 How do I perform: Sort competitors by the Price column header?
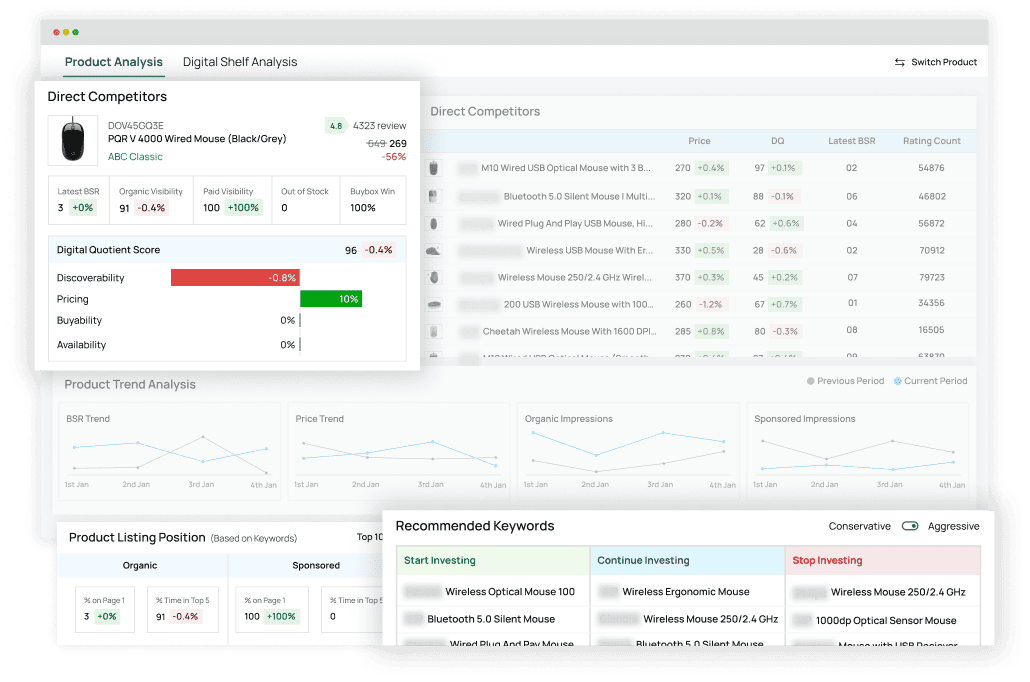[699, 141]
